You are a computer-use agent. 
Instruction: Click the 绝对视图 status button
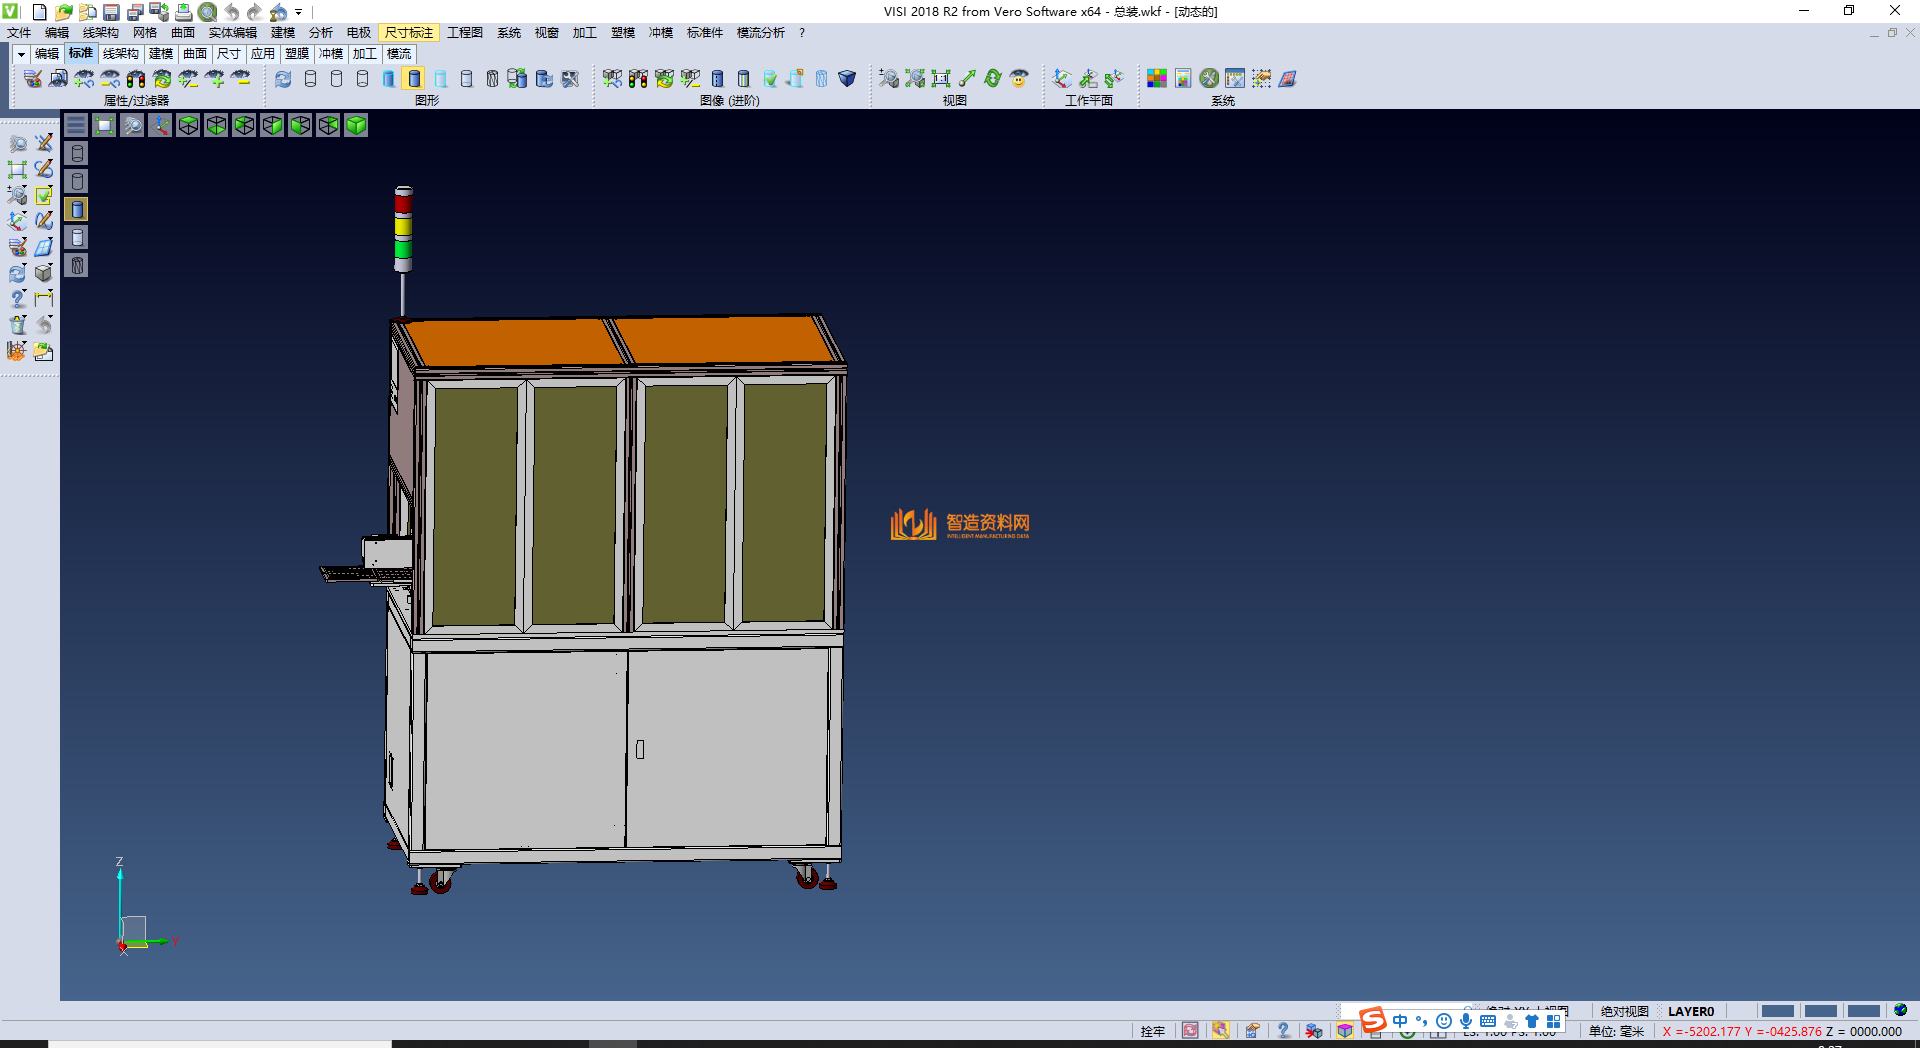pos(1624,1011)
